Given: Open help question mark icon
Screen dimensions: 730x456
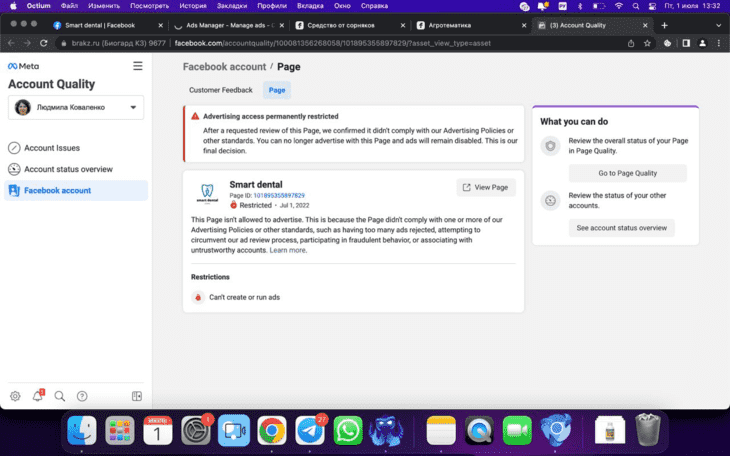Looking at the screenshot, I should (82, 396).
